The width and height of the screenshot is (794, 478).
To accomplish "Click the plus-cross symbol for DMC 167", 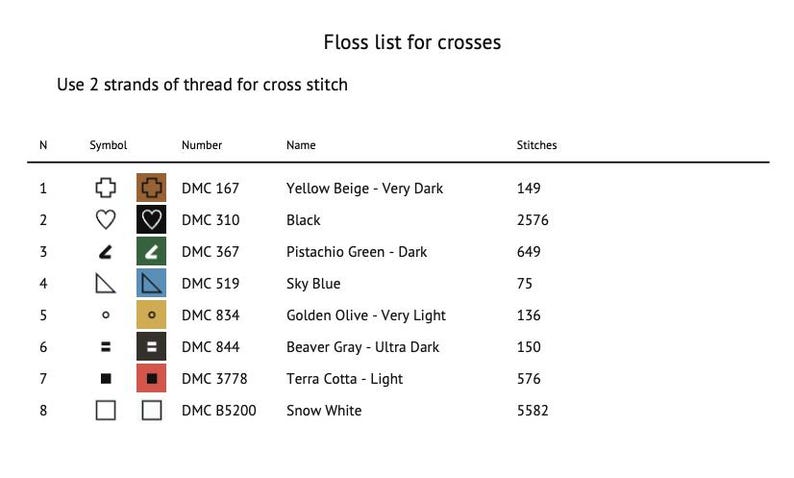I will click(x=105, y=188).
